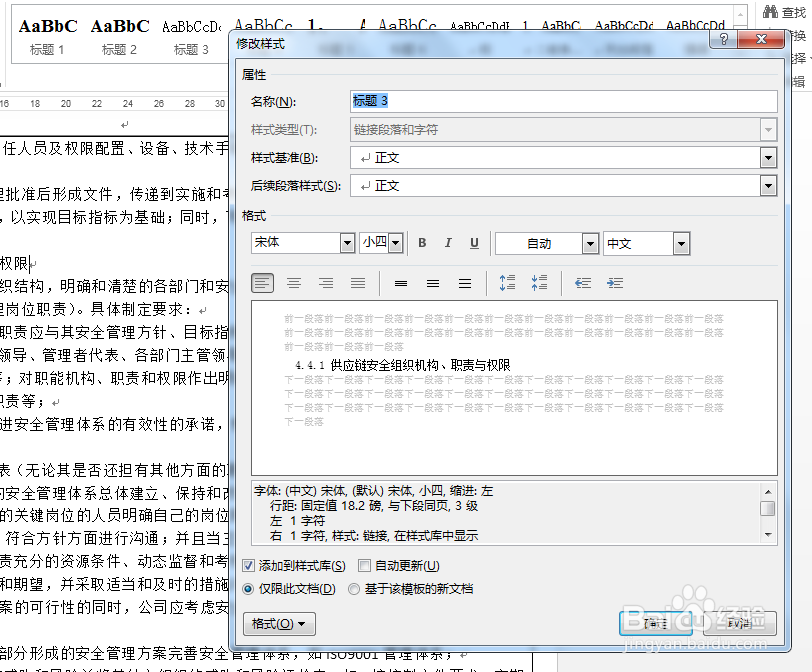Open the 后续段落样式 dropdown

tap(768, 186)
